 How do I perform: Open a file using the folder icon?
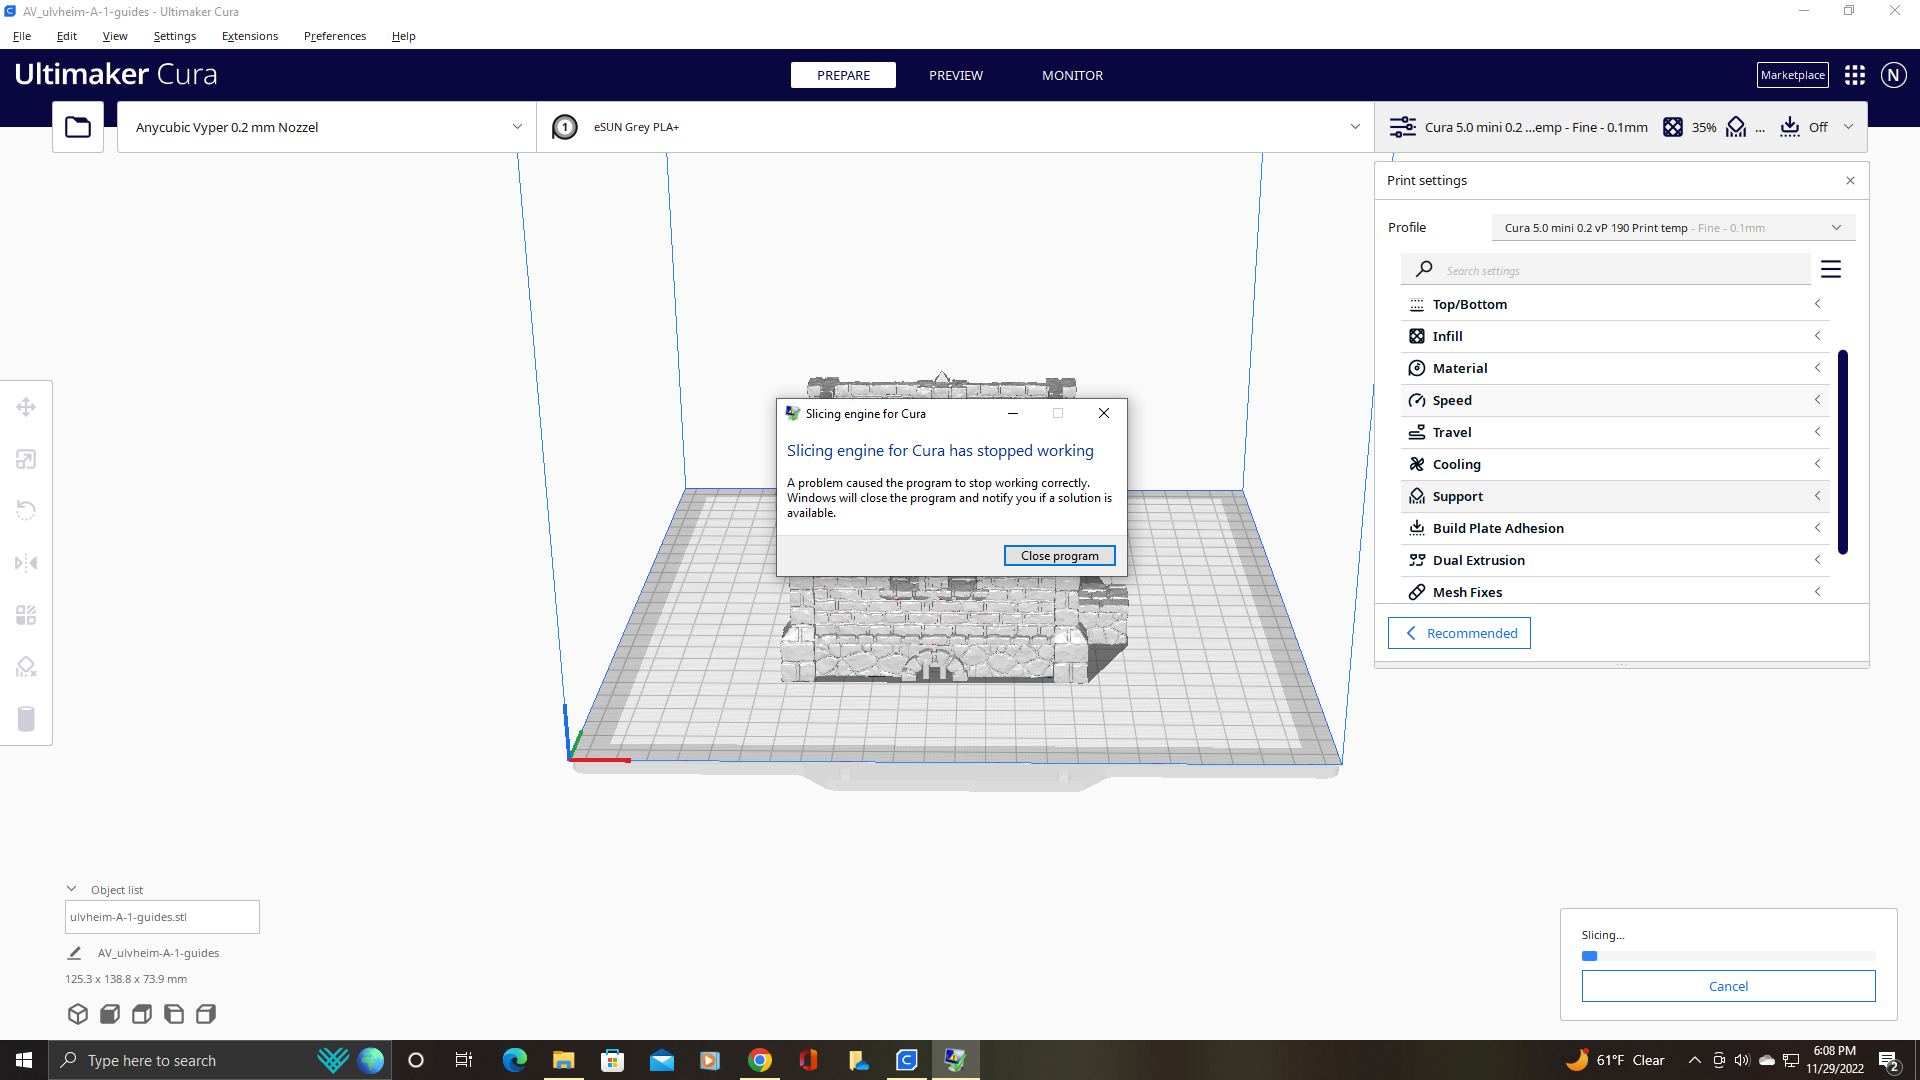pyautogui.click(x=77, y=127)
